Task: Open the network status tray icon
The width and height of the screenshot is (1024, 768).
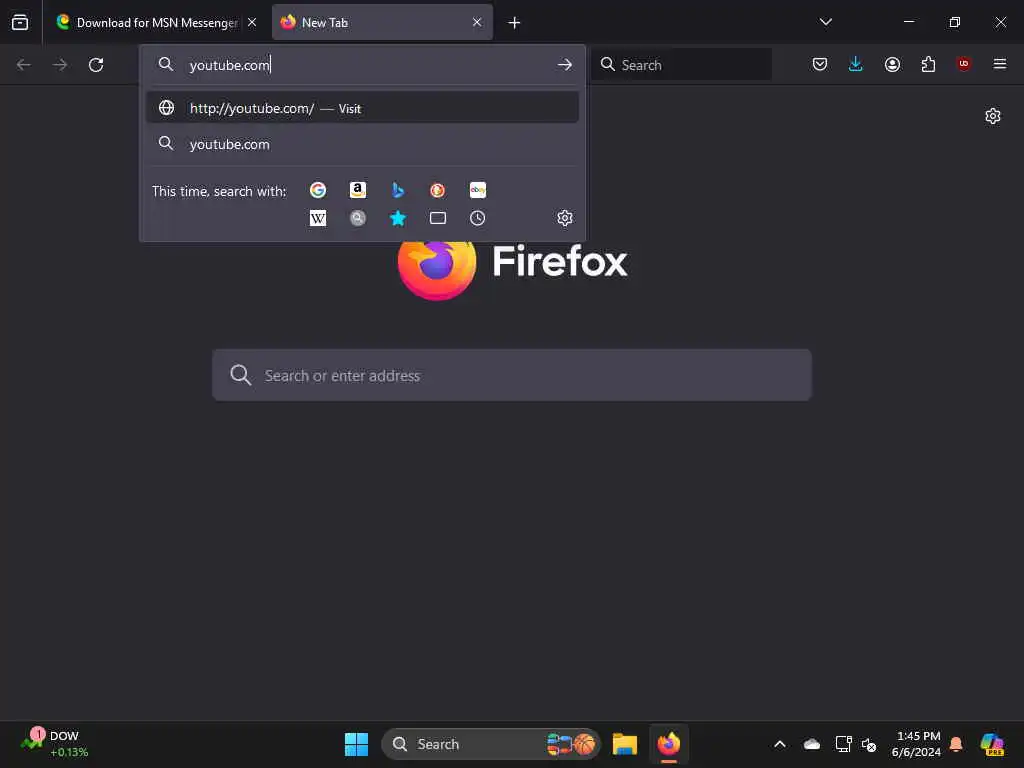Action: 843,744
